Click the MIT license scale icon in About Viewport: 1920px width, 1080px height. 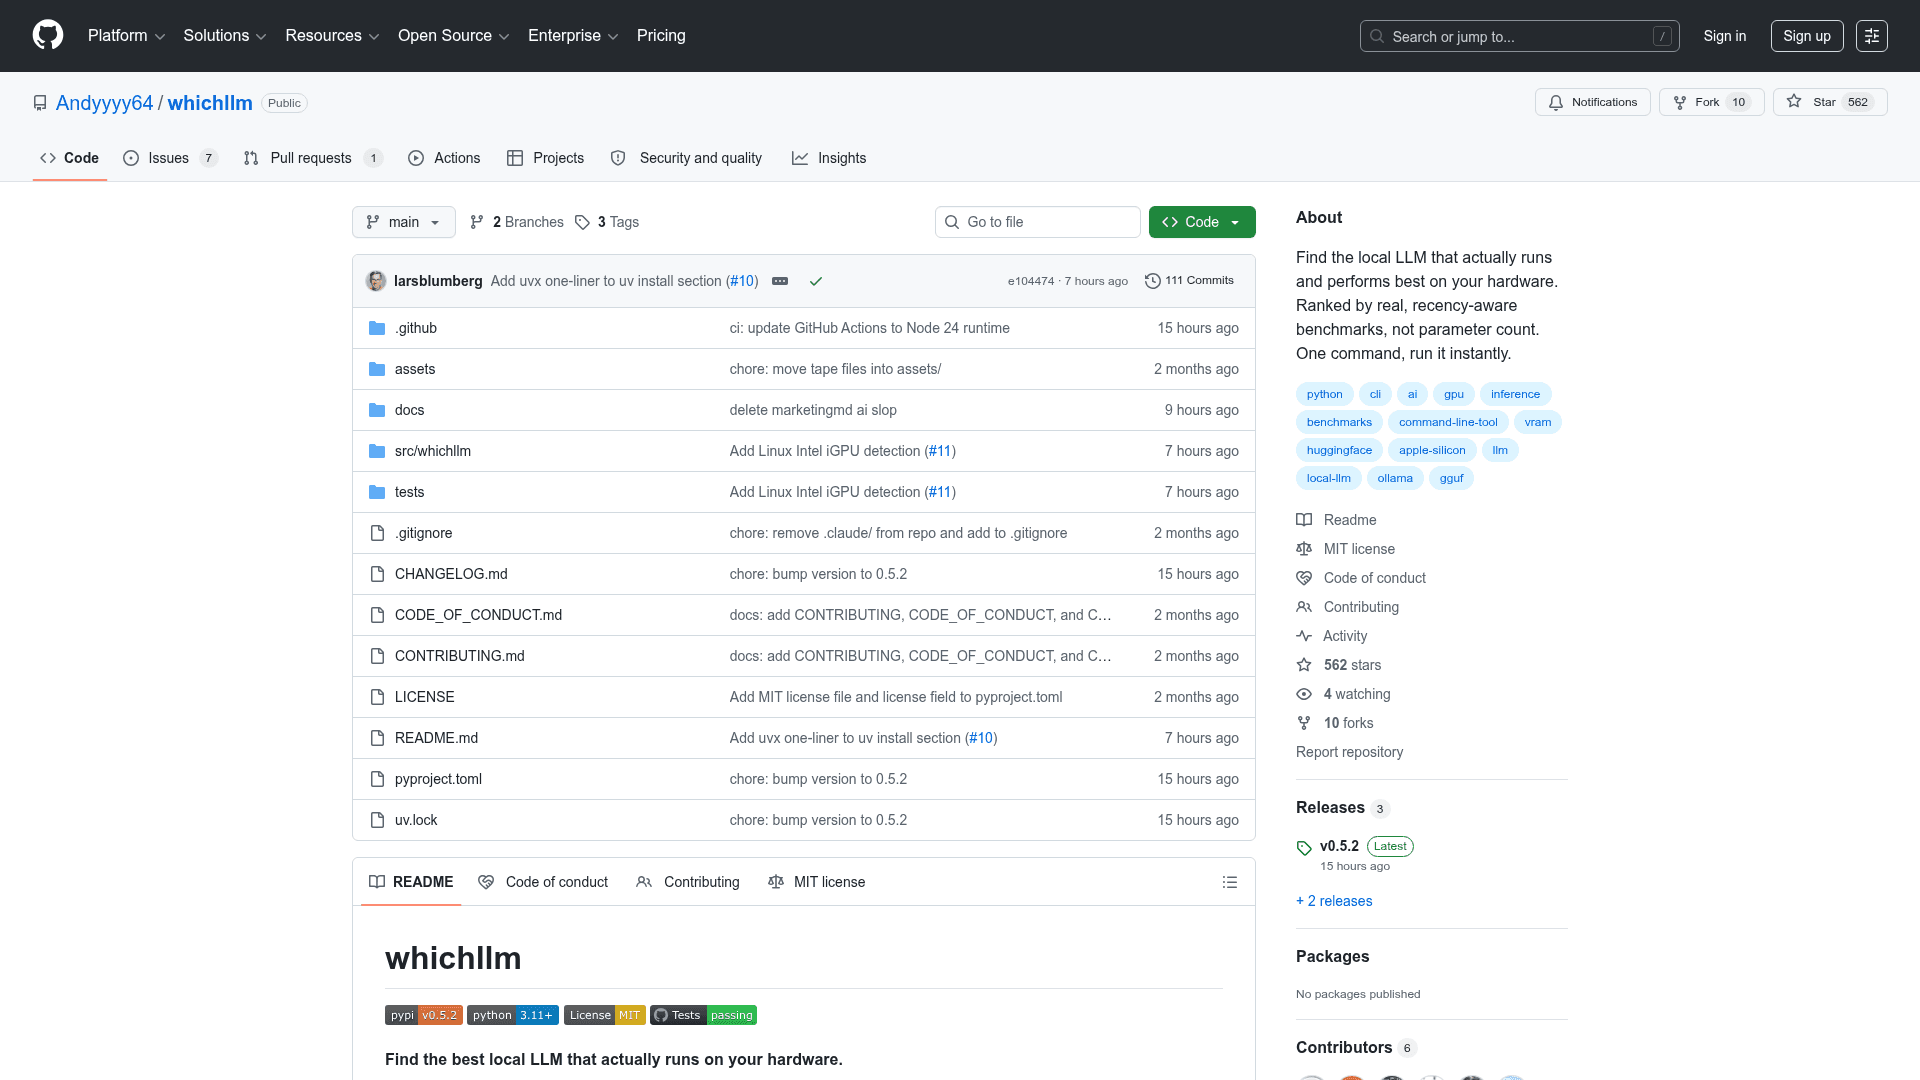coord(1304,549)
